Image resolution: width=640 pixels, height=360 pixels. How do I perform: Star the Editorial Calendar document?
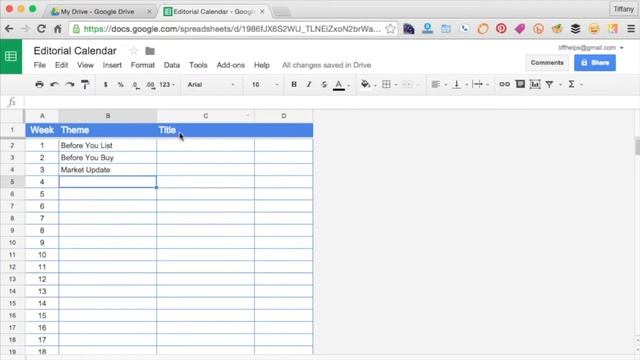pyautogui.click(x=133, y=51)
